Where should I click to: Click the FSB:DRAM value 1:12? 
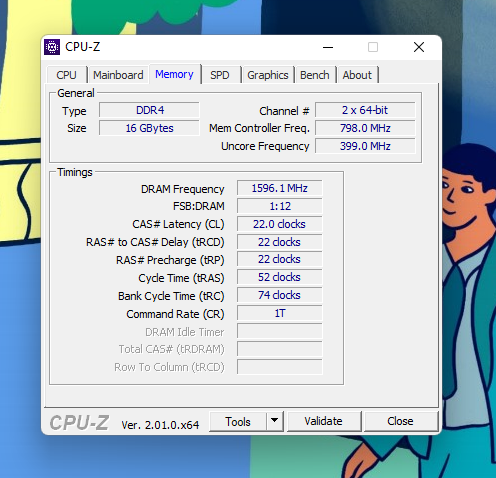(280, 206)
